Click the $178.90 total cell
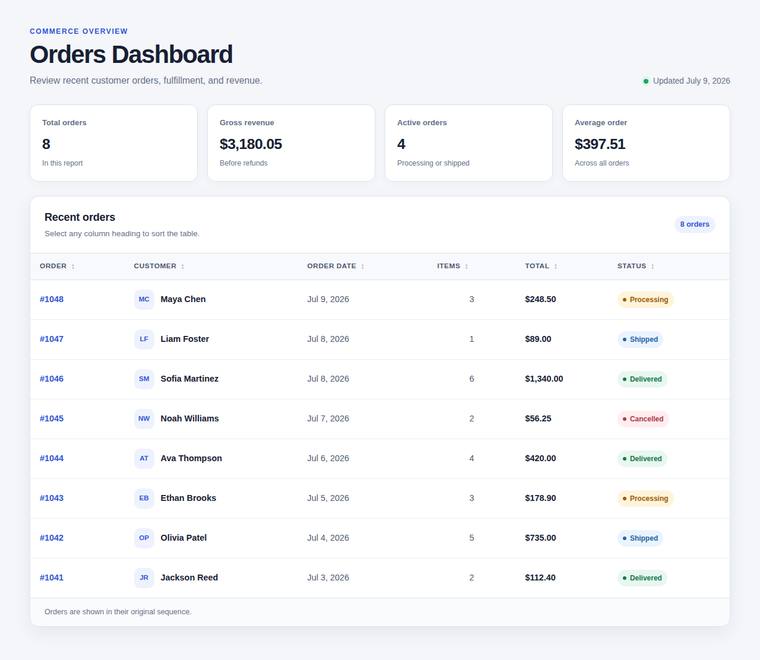This screenshot has height=660, width=760. (540, 498)
